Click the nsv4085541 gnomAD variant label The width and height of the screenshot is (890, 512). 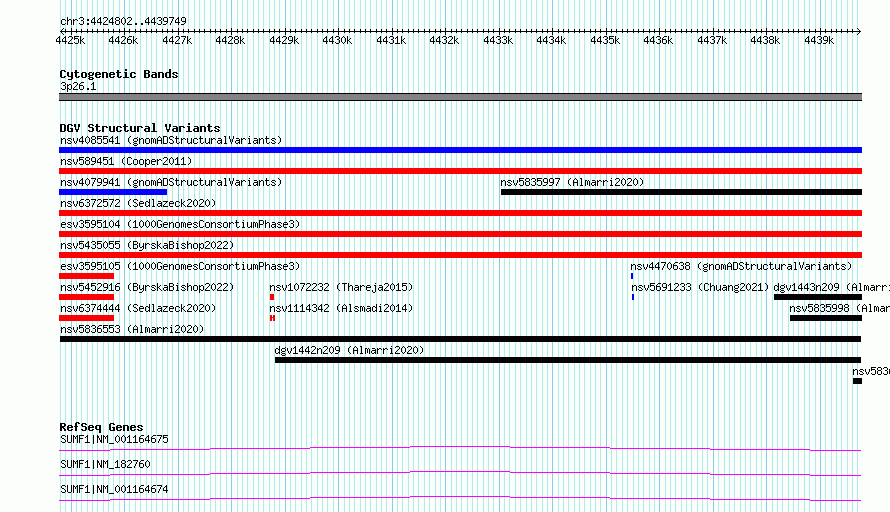pos(171,140)
